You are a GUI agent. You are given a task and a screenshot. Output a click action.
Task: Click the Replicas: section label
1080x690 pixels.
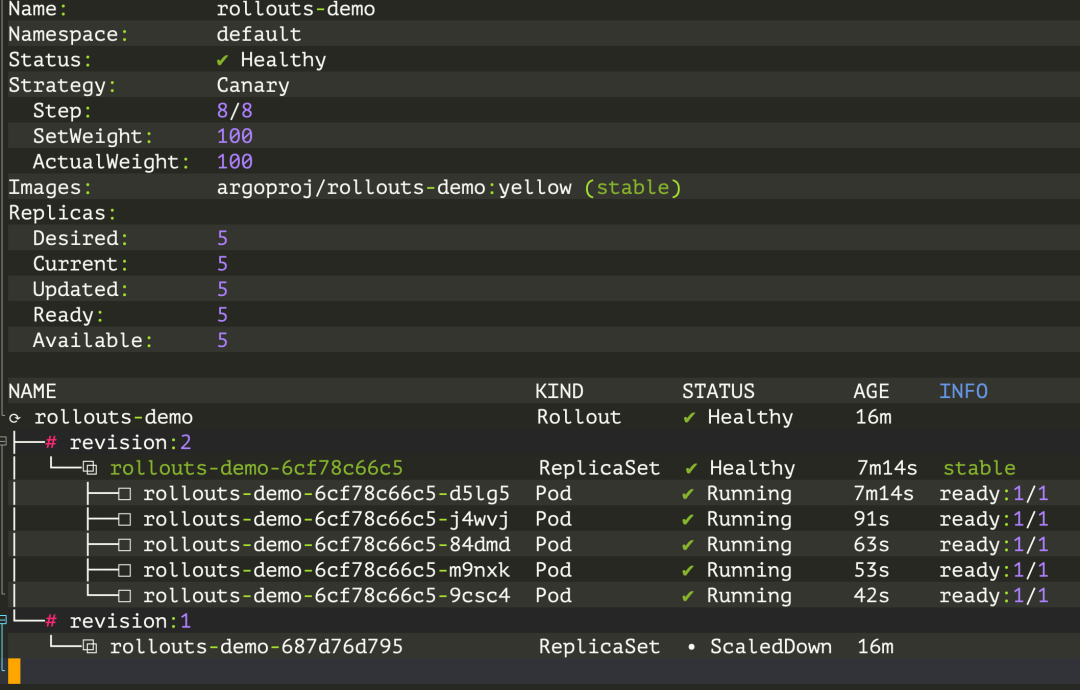pyautogui.click(x=62, y=213)
